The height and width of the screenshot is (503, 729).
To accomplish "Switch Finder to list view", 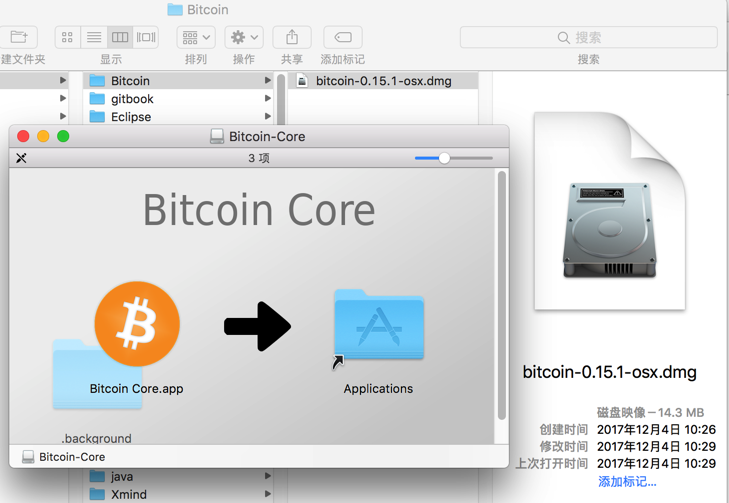I will tap(94, 37).
